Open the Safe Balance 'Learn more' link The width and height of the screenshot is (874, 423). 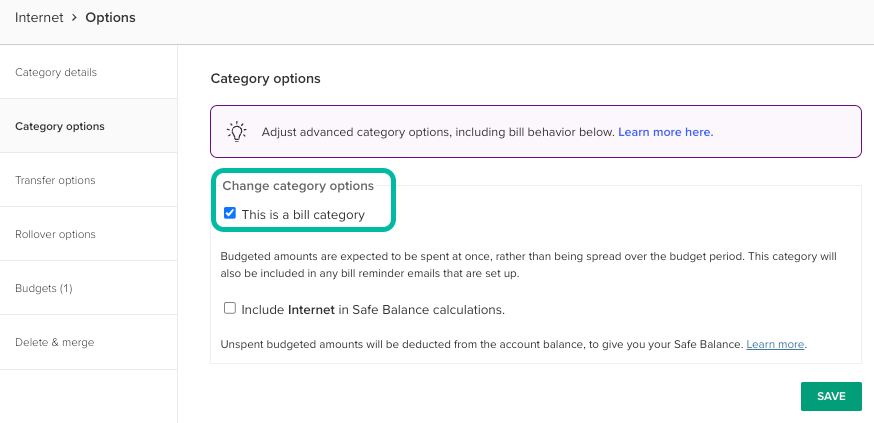775,344
